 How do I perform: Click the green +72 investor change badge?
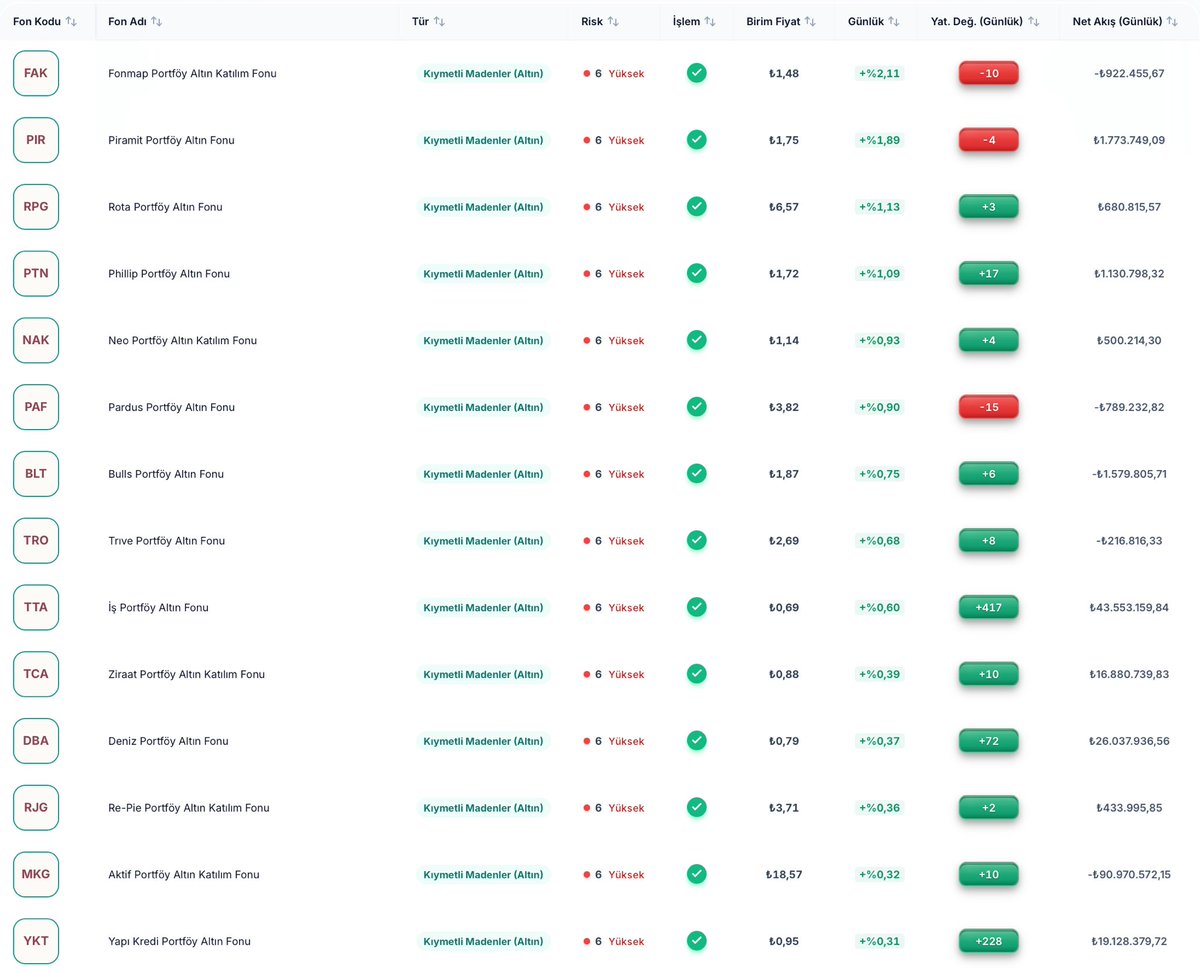click(x=988, y=741)
